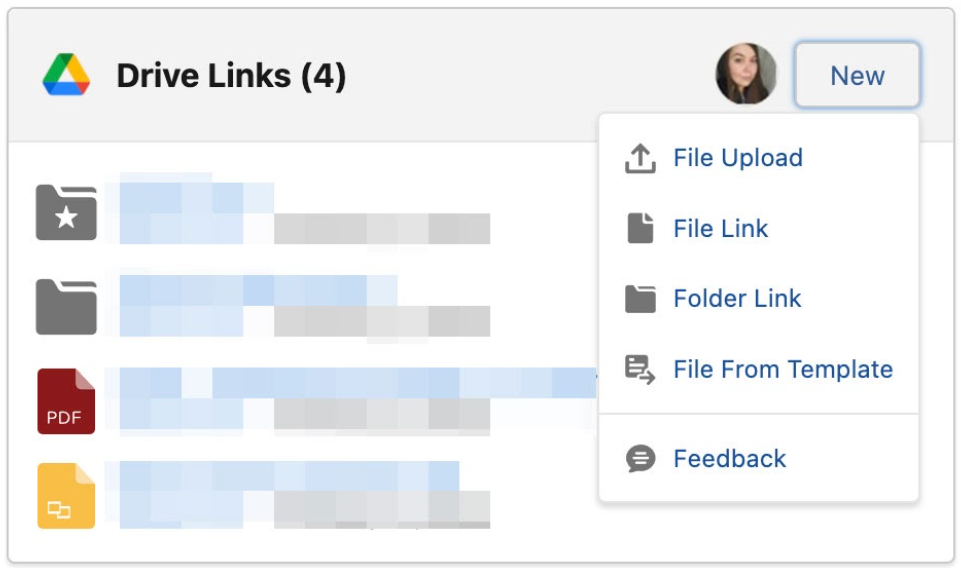The image size is (961, 568).
Task: Click the red PDF file icon
Action: [66, 401]
